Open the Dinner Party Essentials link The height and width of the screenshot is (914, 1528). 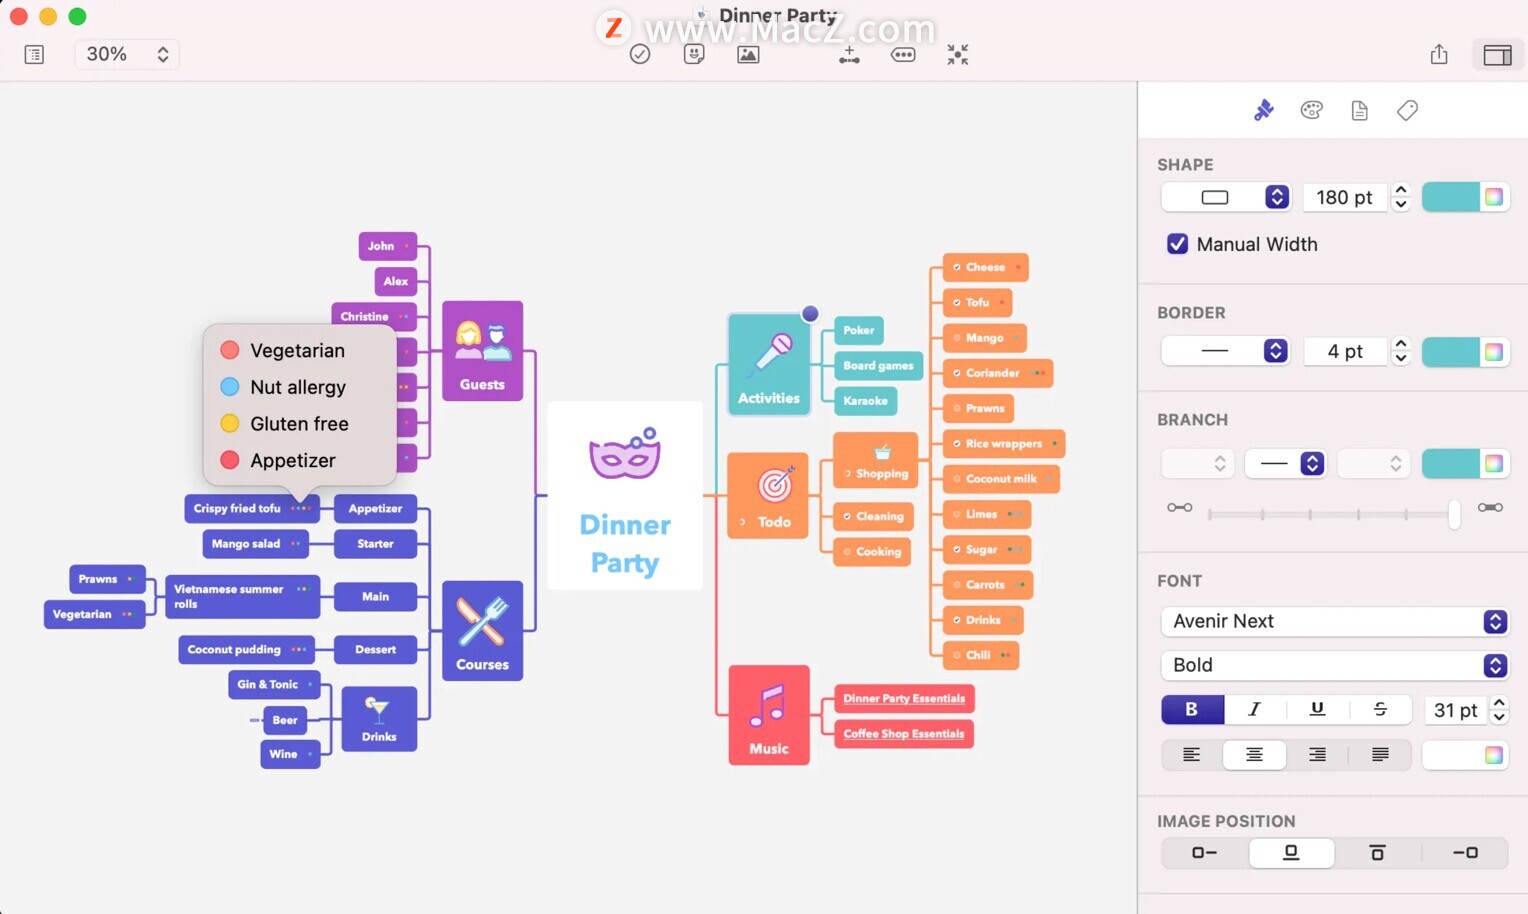click(904, 698)
